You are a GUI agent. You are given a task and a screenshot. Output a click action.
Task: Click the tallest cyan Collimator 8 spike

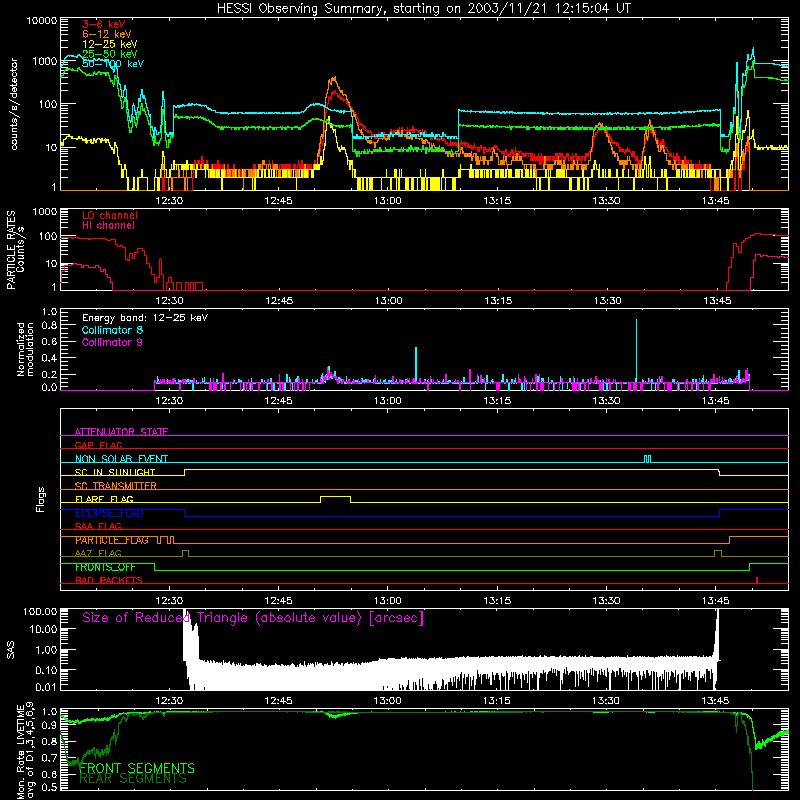pos(636,350)
